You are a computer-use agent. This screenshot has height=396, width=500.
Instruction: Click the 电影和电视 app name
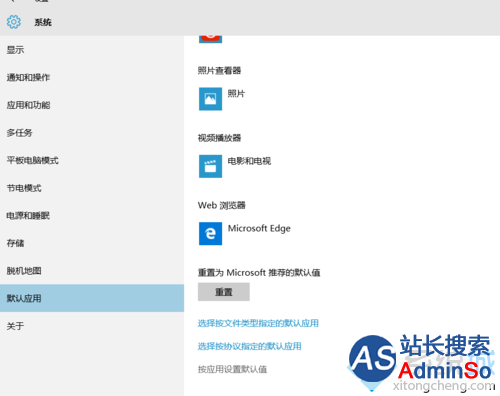[249, 161]
